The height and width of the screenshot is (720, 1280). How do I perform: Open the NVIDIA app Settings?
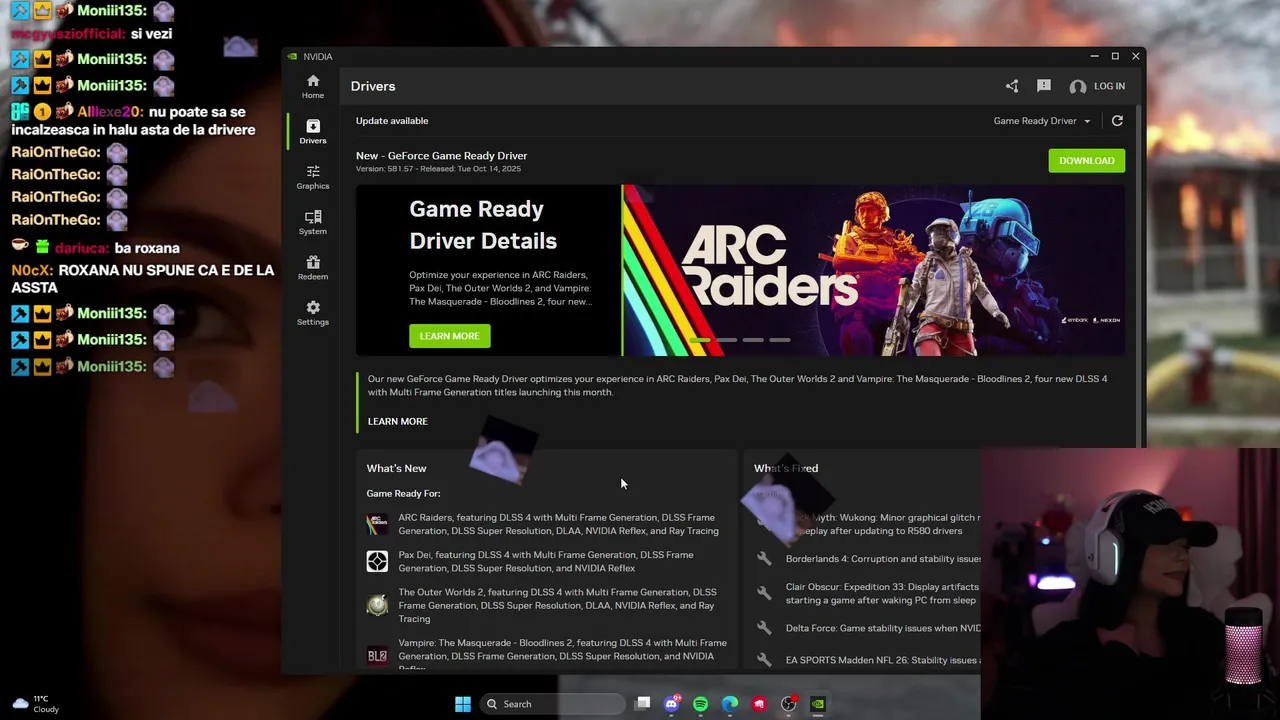313,313
